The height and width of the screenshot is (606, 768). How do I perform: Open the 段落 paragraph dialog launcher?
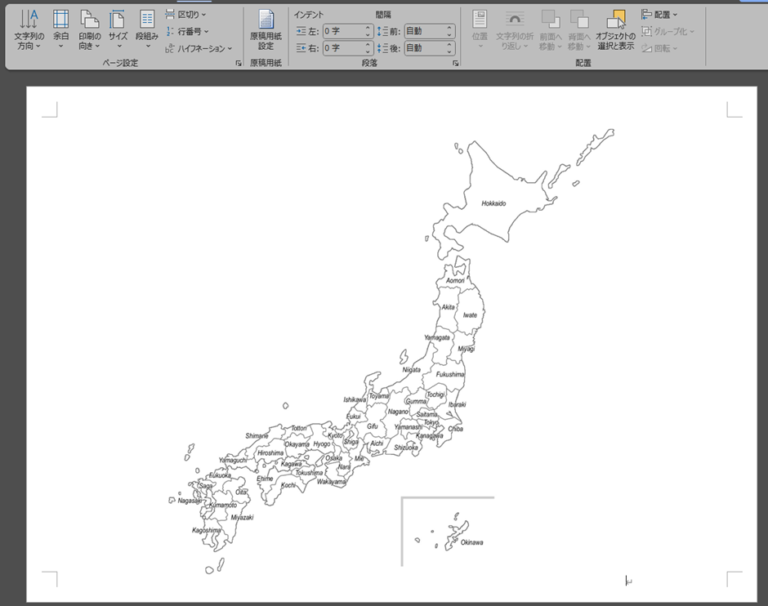point(455,63)
